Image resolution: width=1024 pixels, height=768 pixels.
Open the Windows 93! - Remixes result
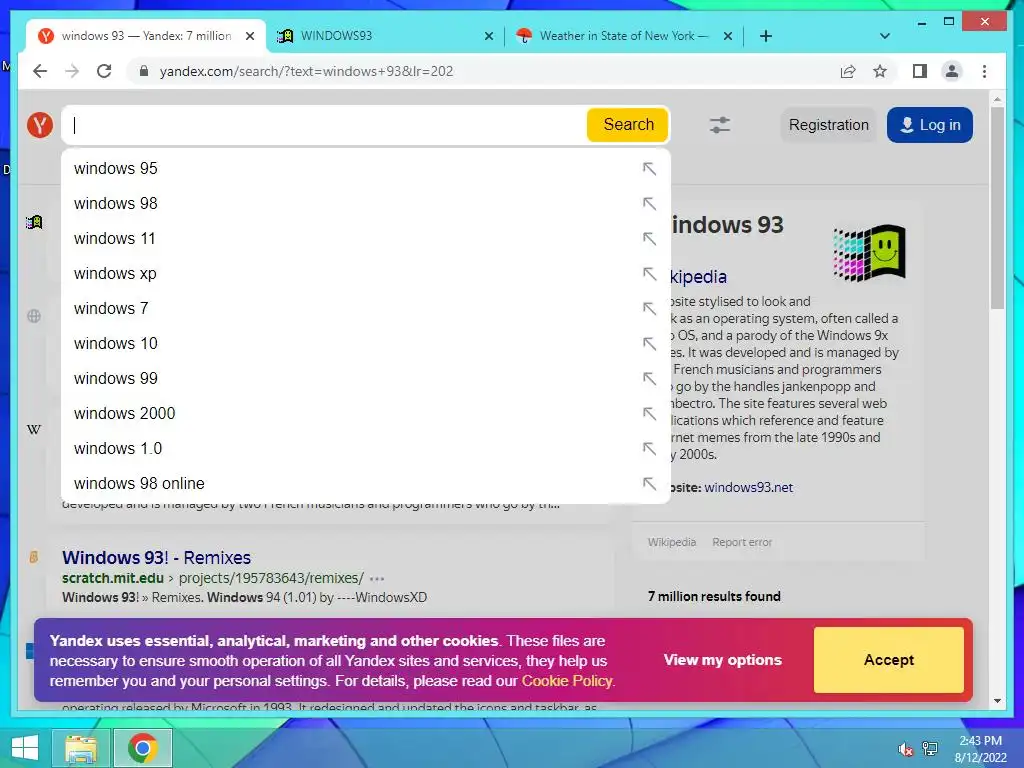[x=156, y=558]
